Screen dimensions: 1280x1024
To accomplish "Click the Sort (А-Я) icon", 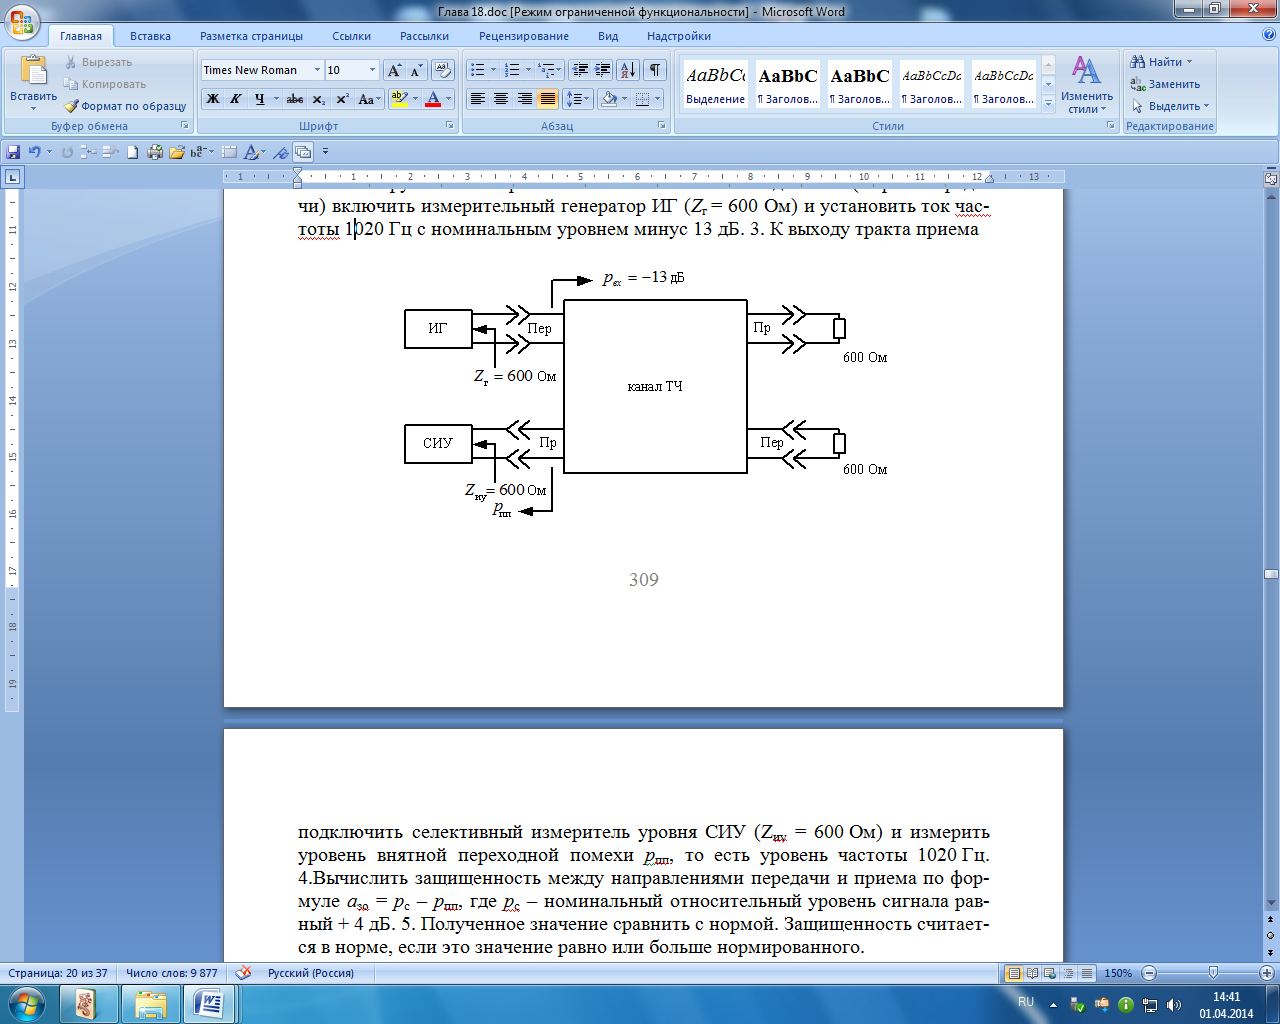I will [627, 70].
